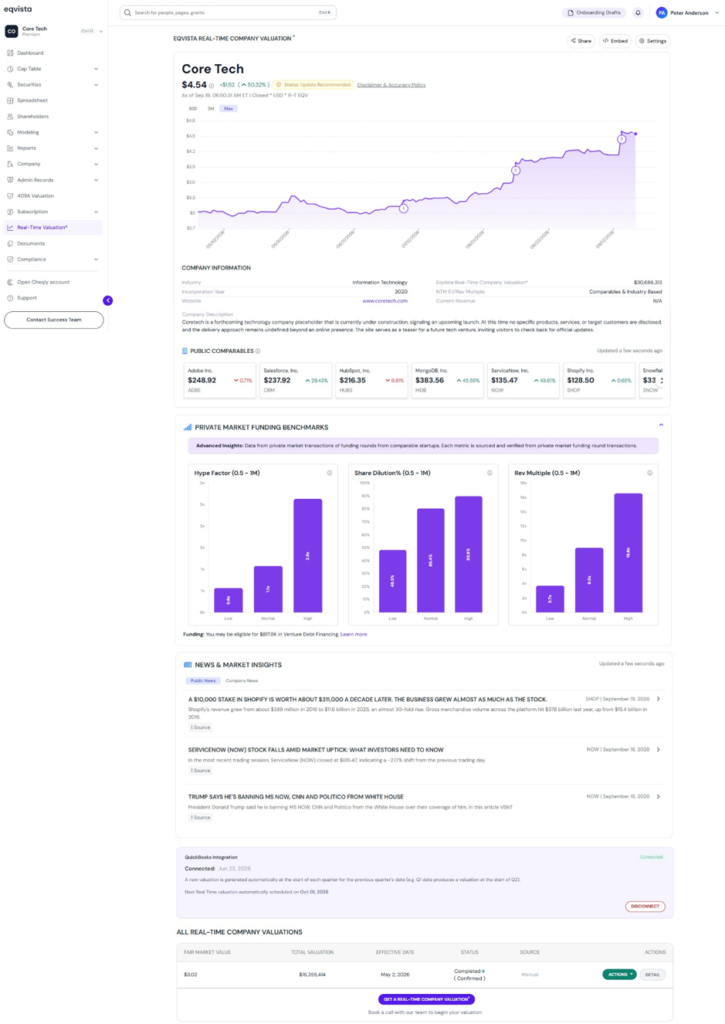Click the PA user avatar
Image resolution: width=725 pixels, height=1024 pixels.
(x=662, y=12)
